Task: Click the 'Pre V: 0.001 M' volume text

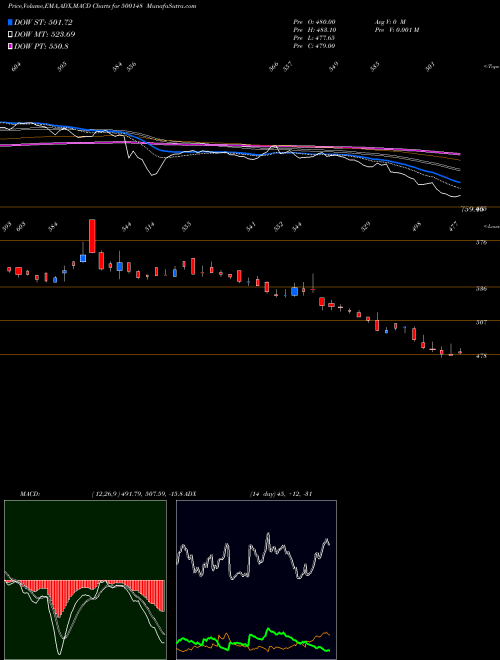Action: click(x=396, y=30)
